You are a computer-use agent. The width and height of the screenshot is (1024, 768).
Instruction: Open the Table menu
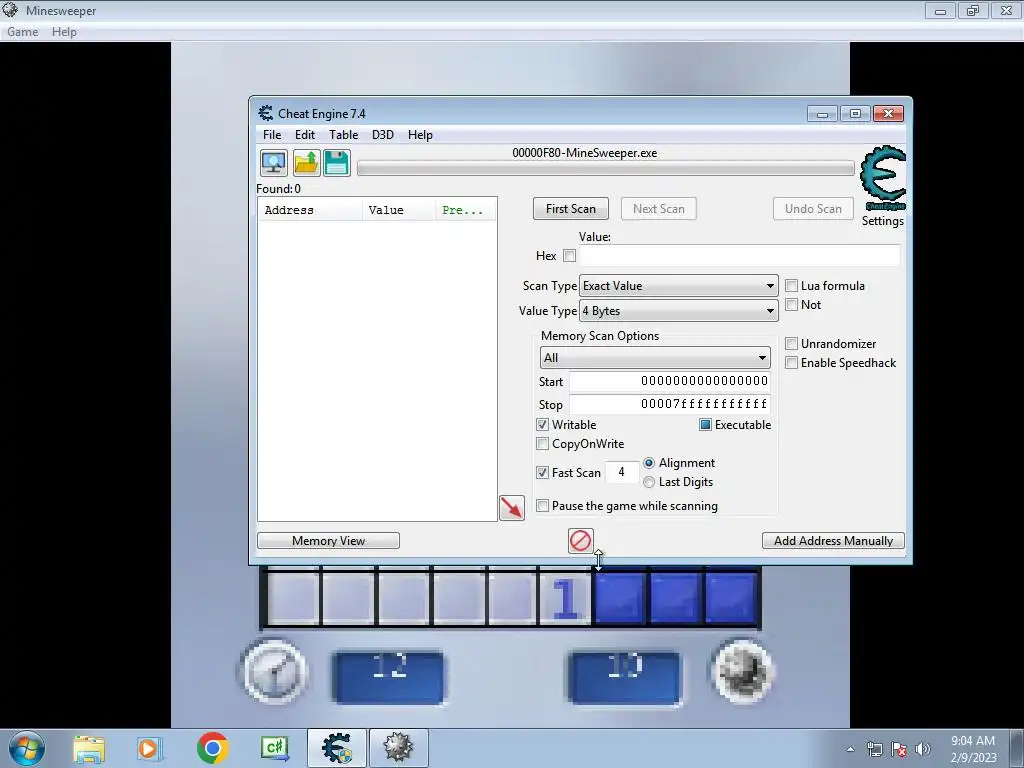344,135
